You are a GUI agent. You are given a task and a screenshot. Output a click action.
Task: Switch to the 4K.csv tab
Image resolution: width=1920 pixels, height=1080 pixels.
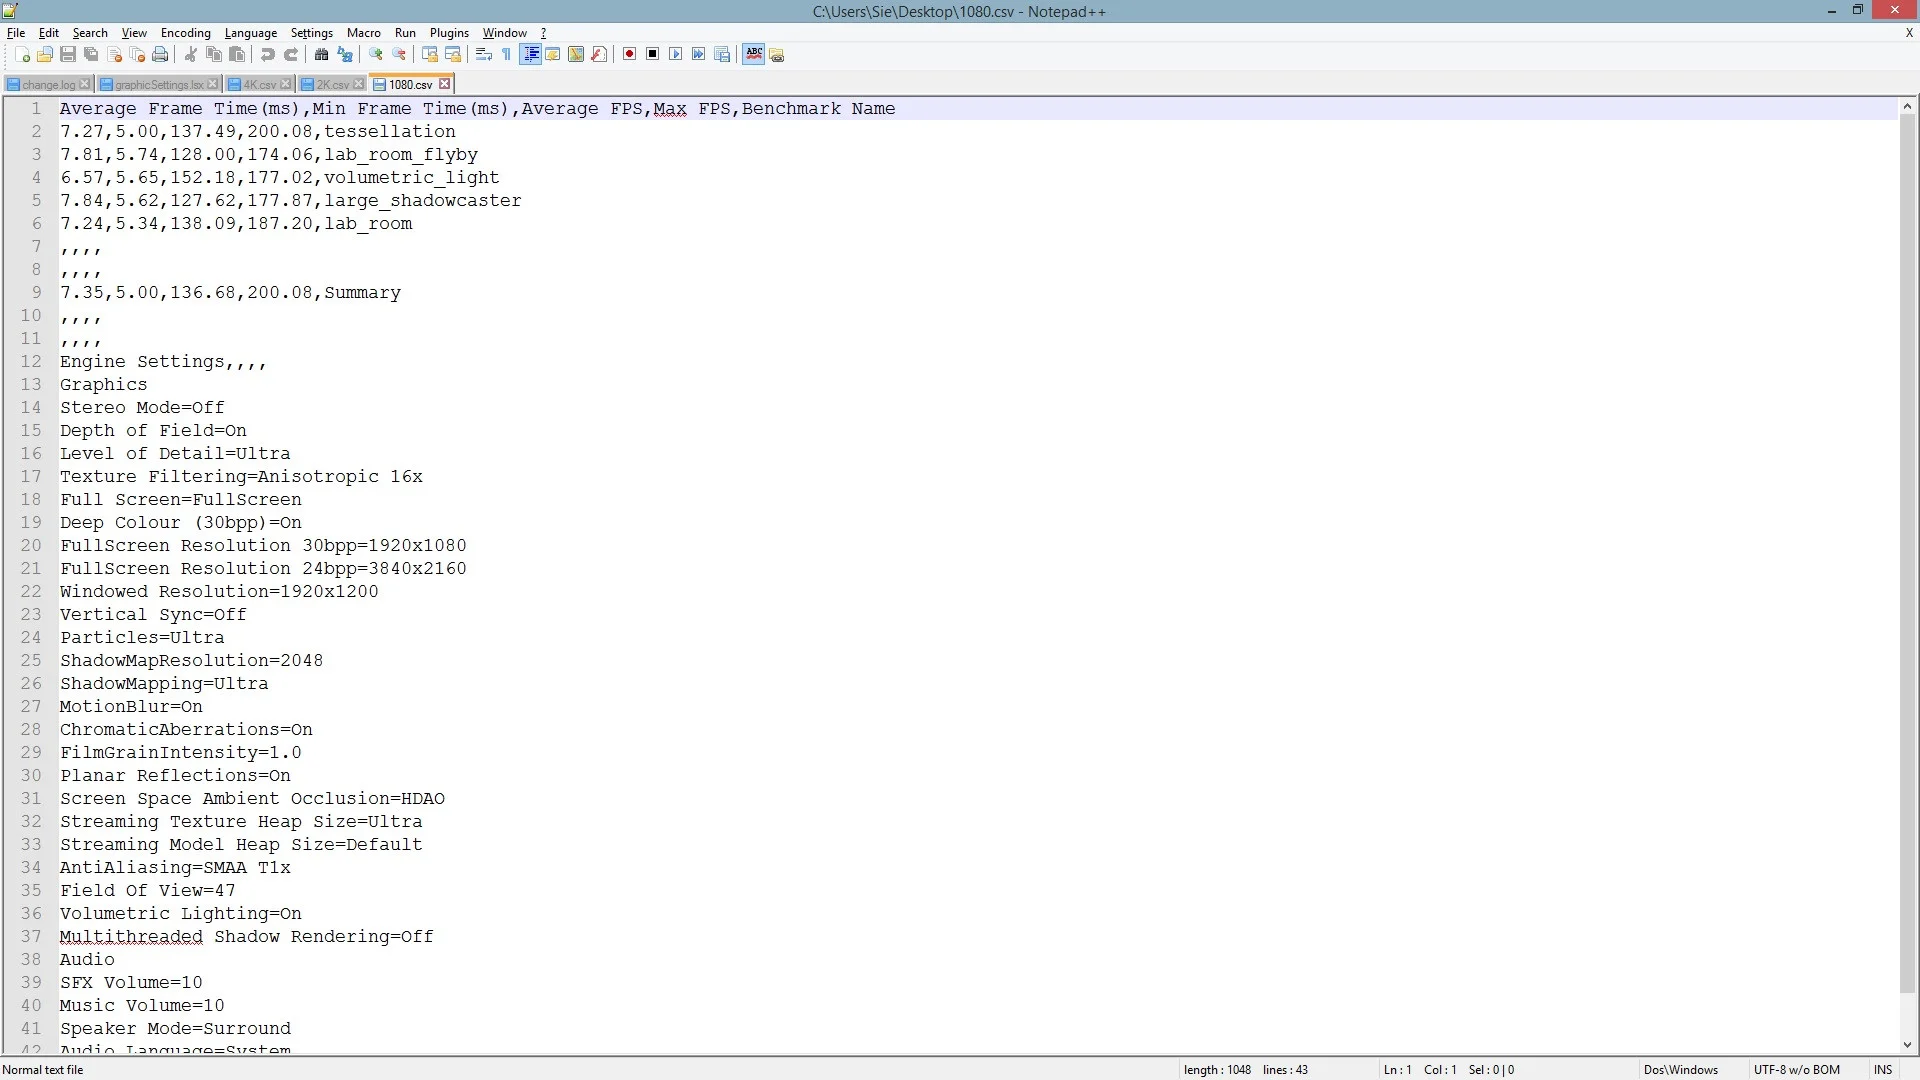[260, 84]
